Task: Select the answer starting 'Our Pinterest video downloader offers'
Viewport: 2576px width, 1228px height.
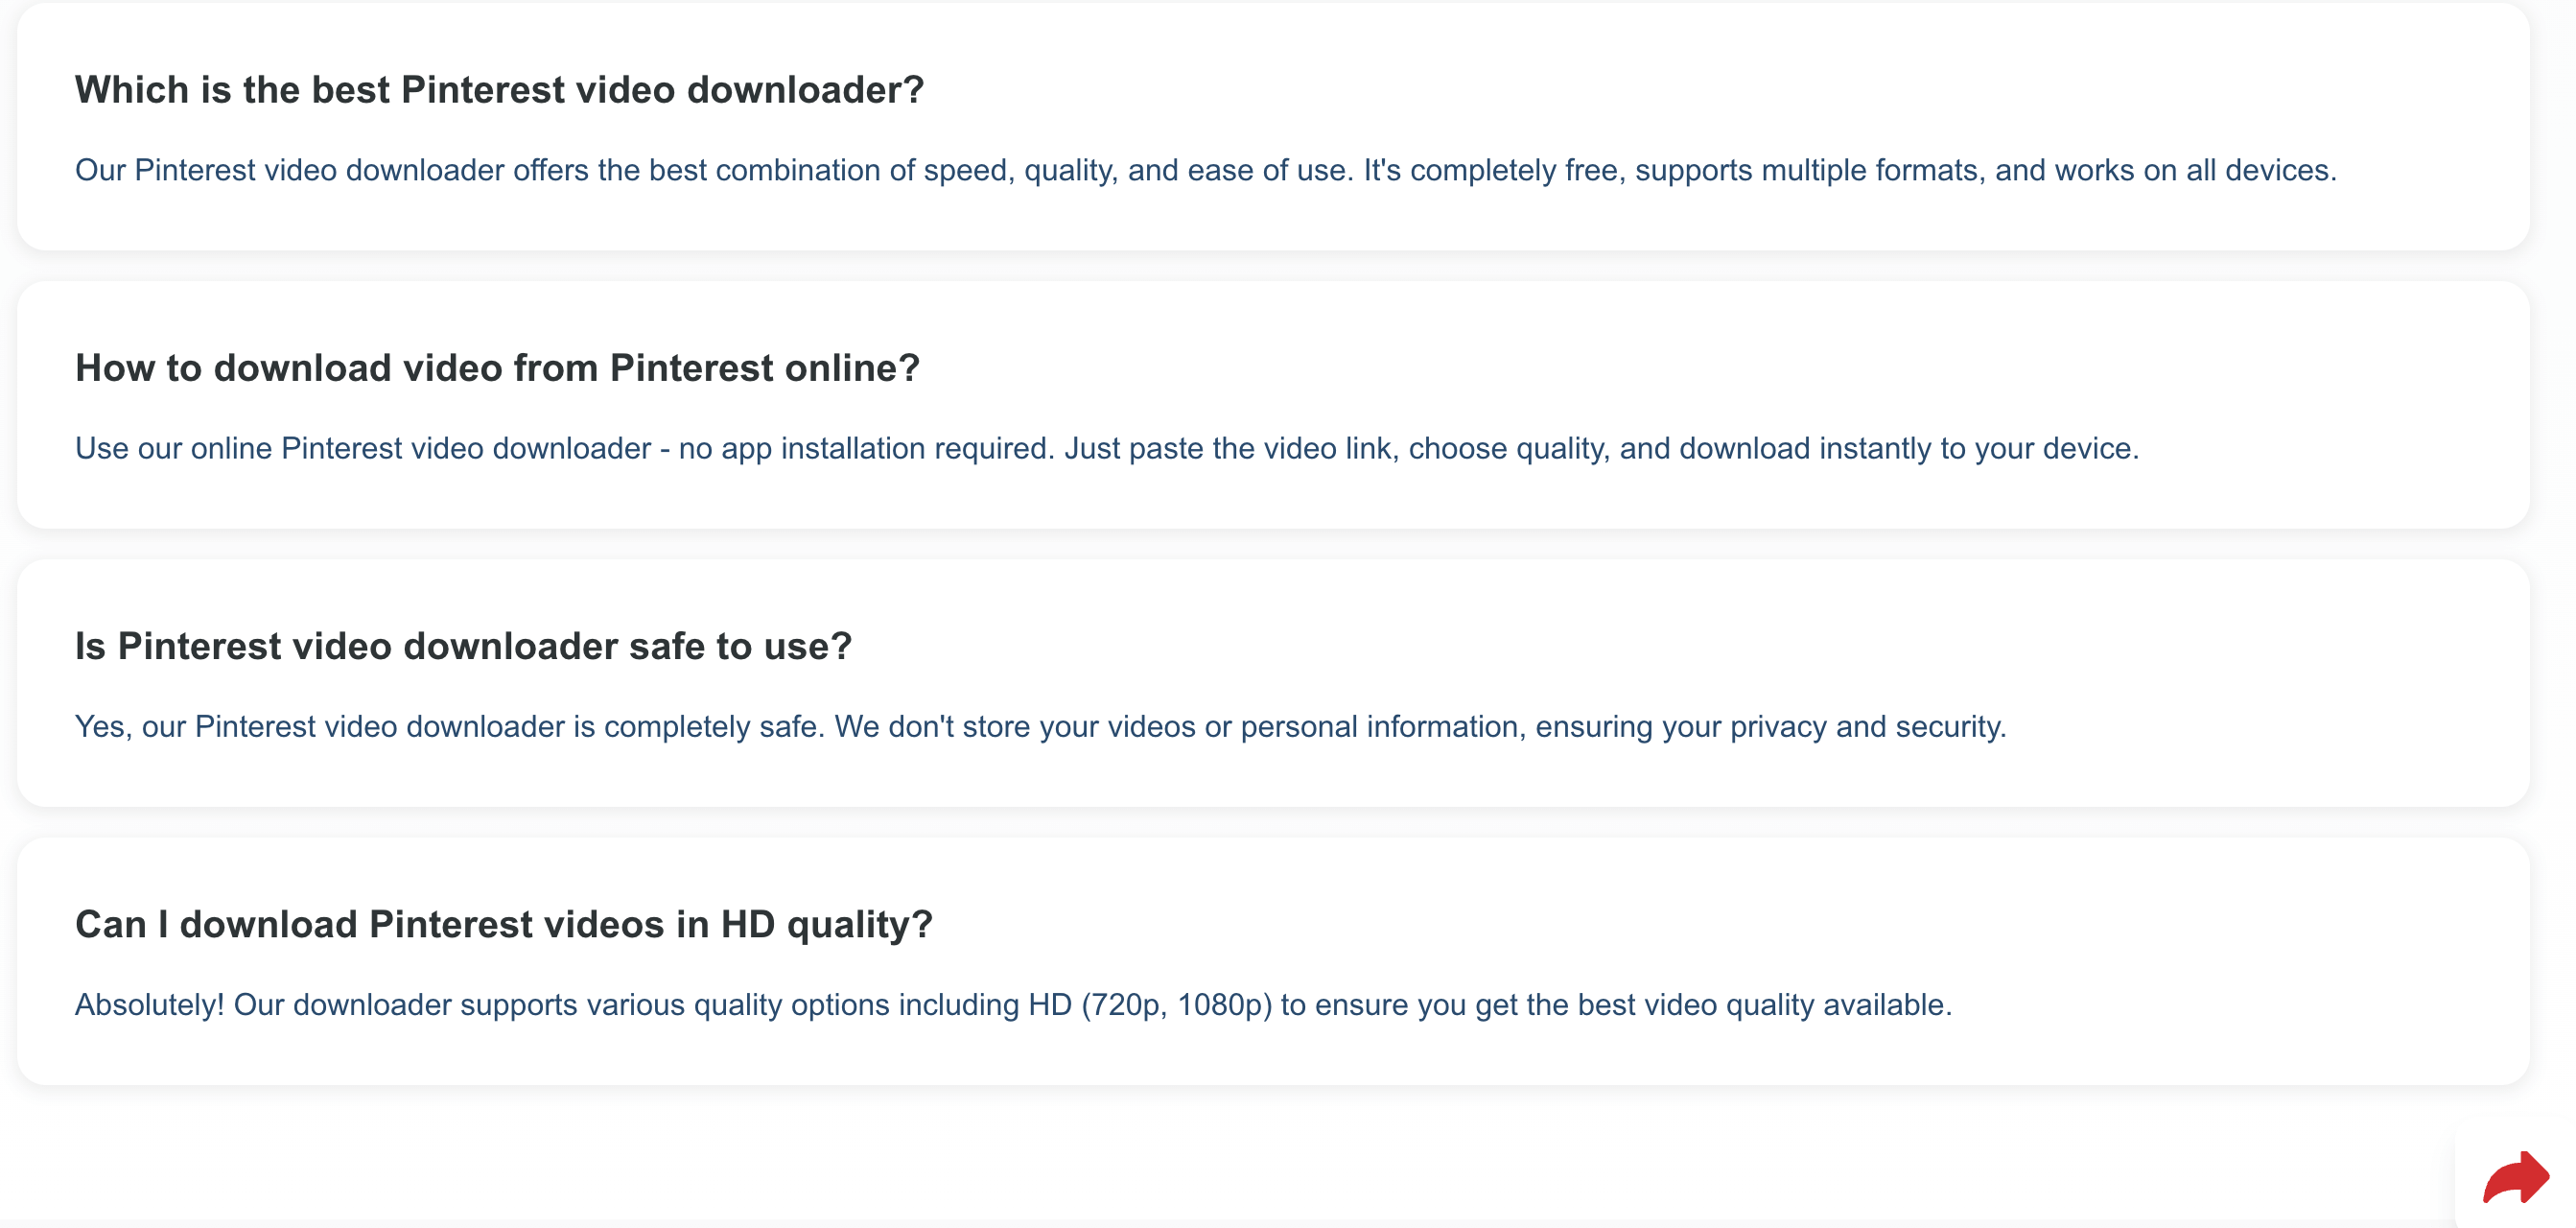Action: [x=1205, y=170]
